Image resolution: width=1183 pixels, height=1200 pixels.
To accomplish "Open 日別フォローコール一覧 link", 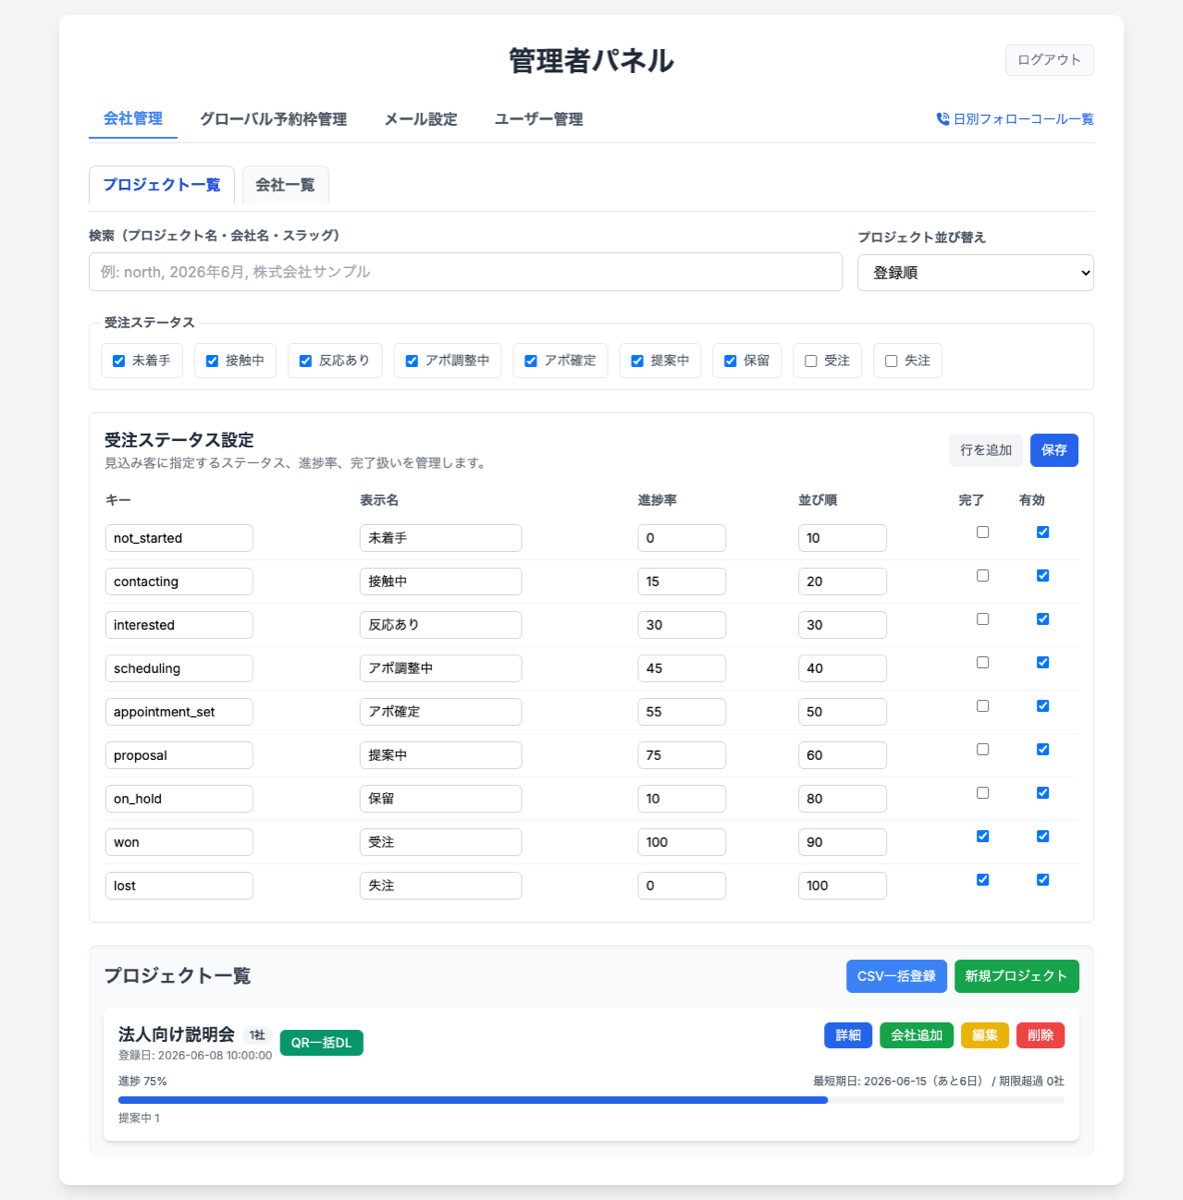I will tap(1015, 119).
